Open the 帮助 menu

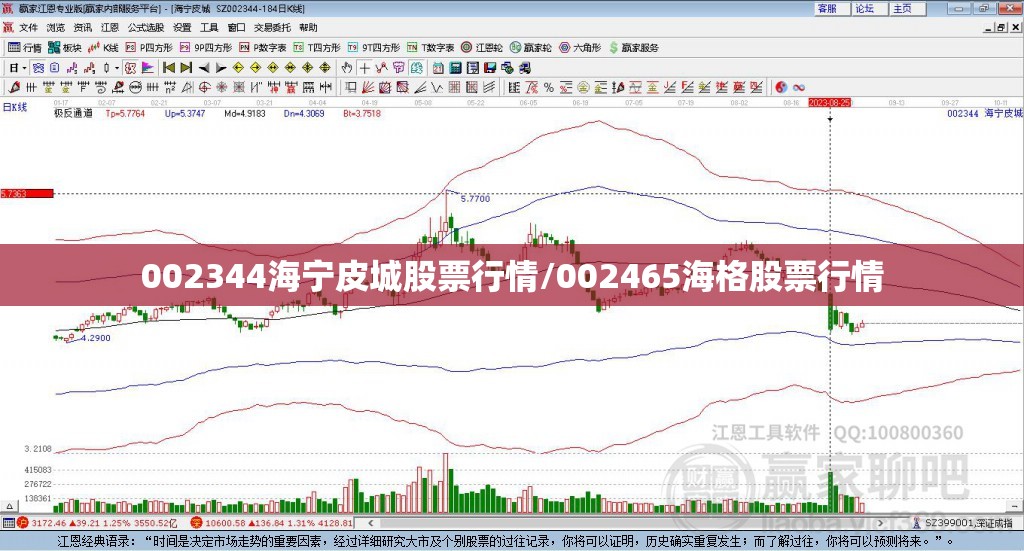(308, 27)
